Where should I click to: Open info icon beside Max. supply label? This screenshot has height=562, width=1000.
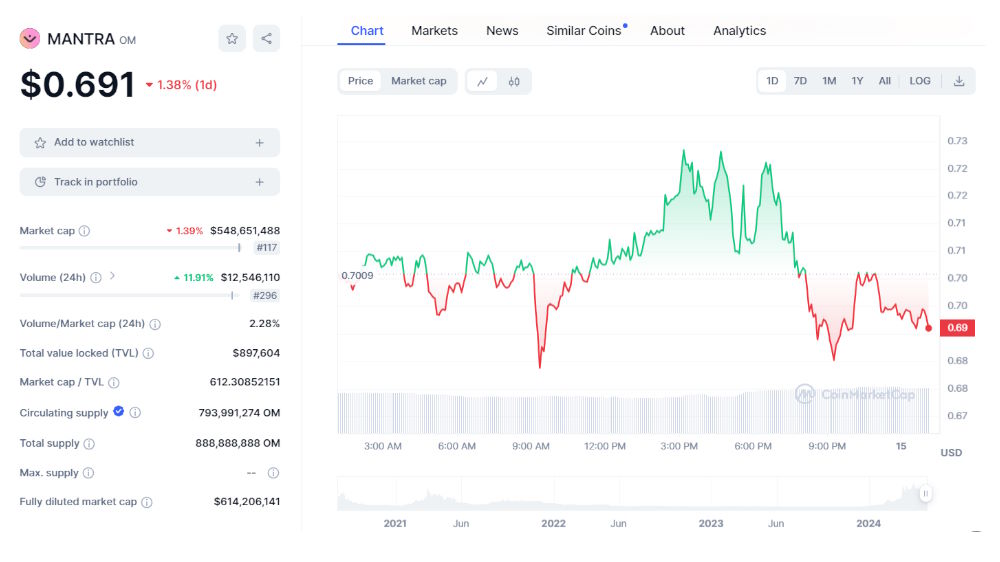click(89, 473)
